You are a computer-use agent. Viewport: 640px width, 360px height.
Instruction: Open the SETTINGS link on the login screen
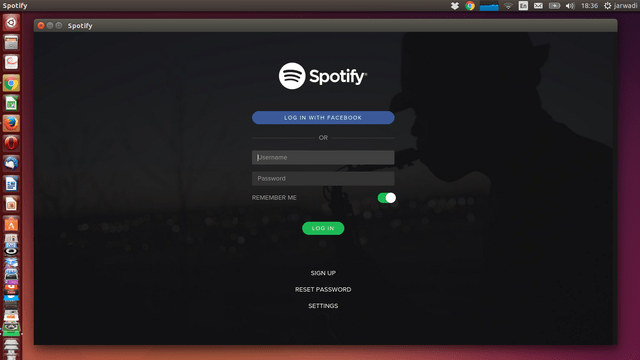click(323, 306)
